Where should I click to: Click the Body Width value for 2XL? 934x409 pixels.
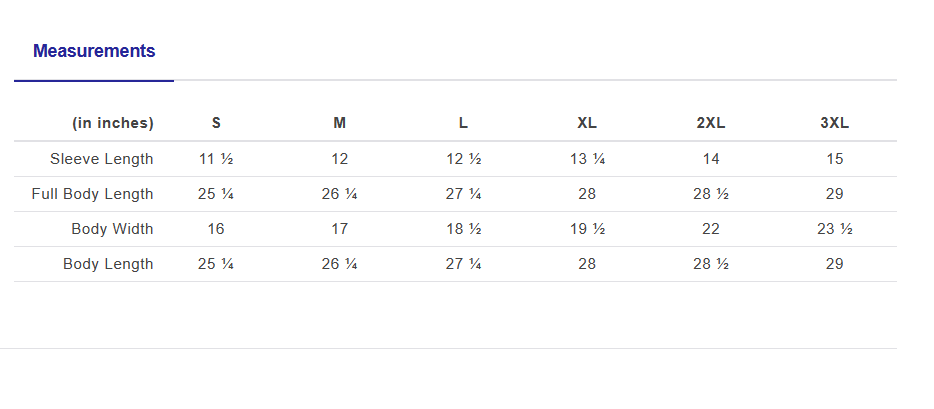(x=711, y=229)
